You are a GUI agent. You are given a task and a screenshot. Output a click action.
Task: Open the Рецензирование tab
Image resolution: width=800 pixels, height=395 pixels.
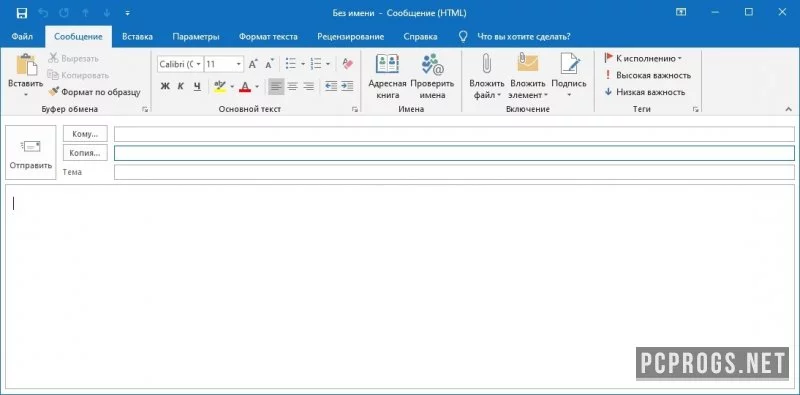pos(351,37)
